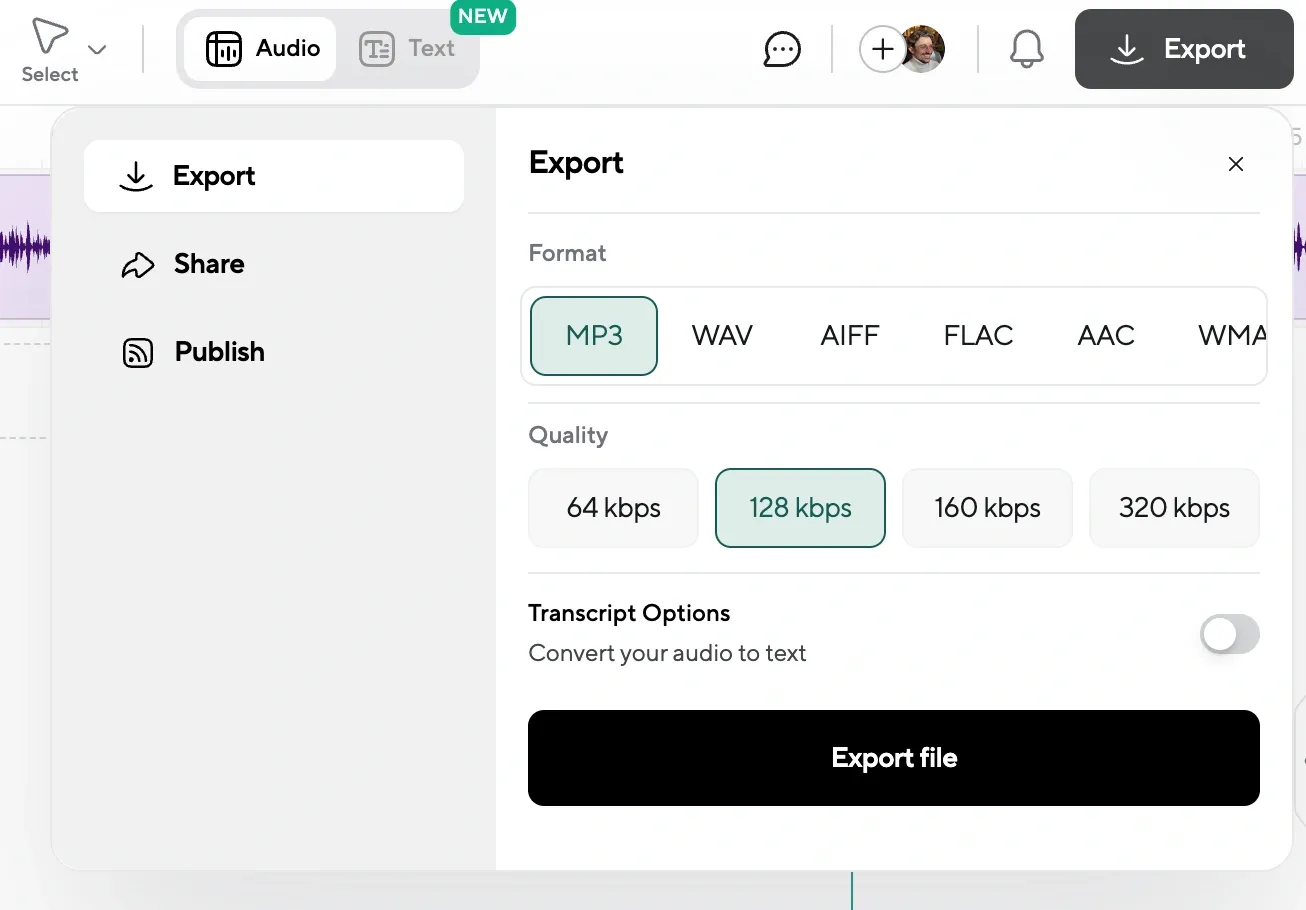Viewport: 1306px width, 910px height.
Task: Click the add collaborator plus icon
Action: coord(882,48)
